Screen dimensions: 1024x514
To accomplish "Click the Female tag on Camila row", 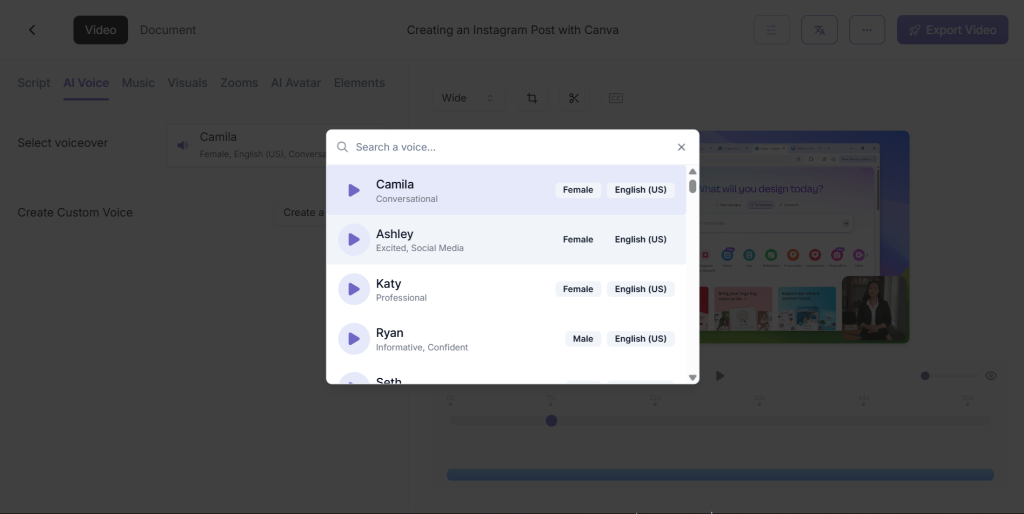I will pyautogui.click(x=578, y=190).
